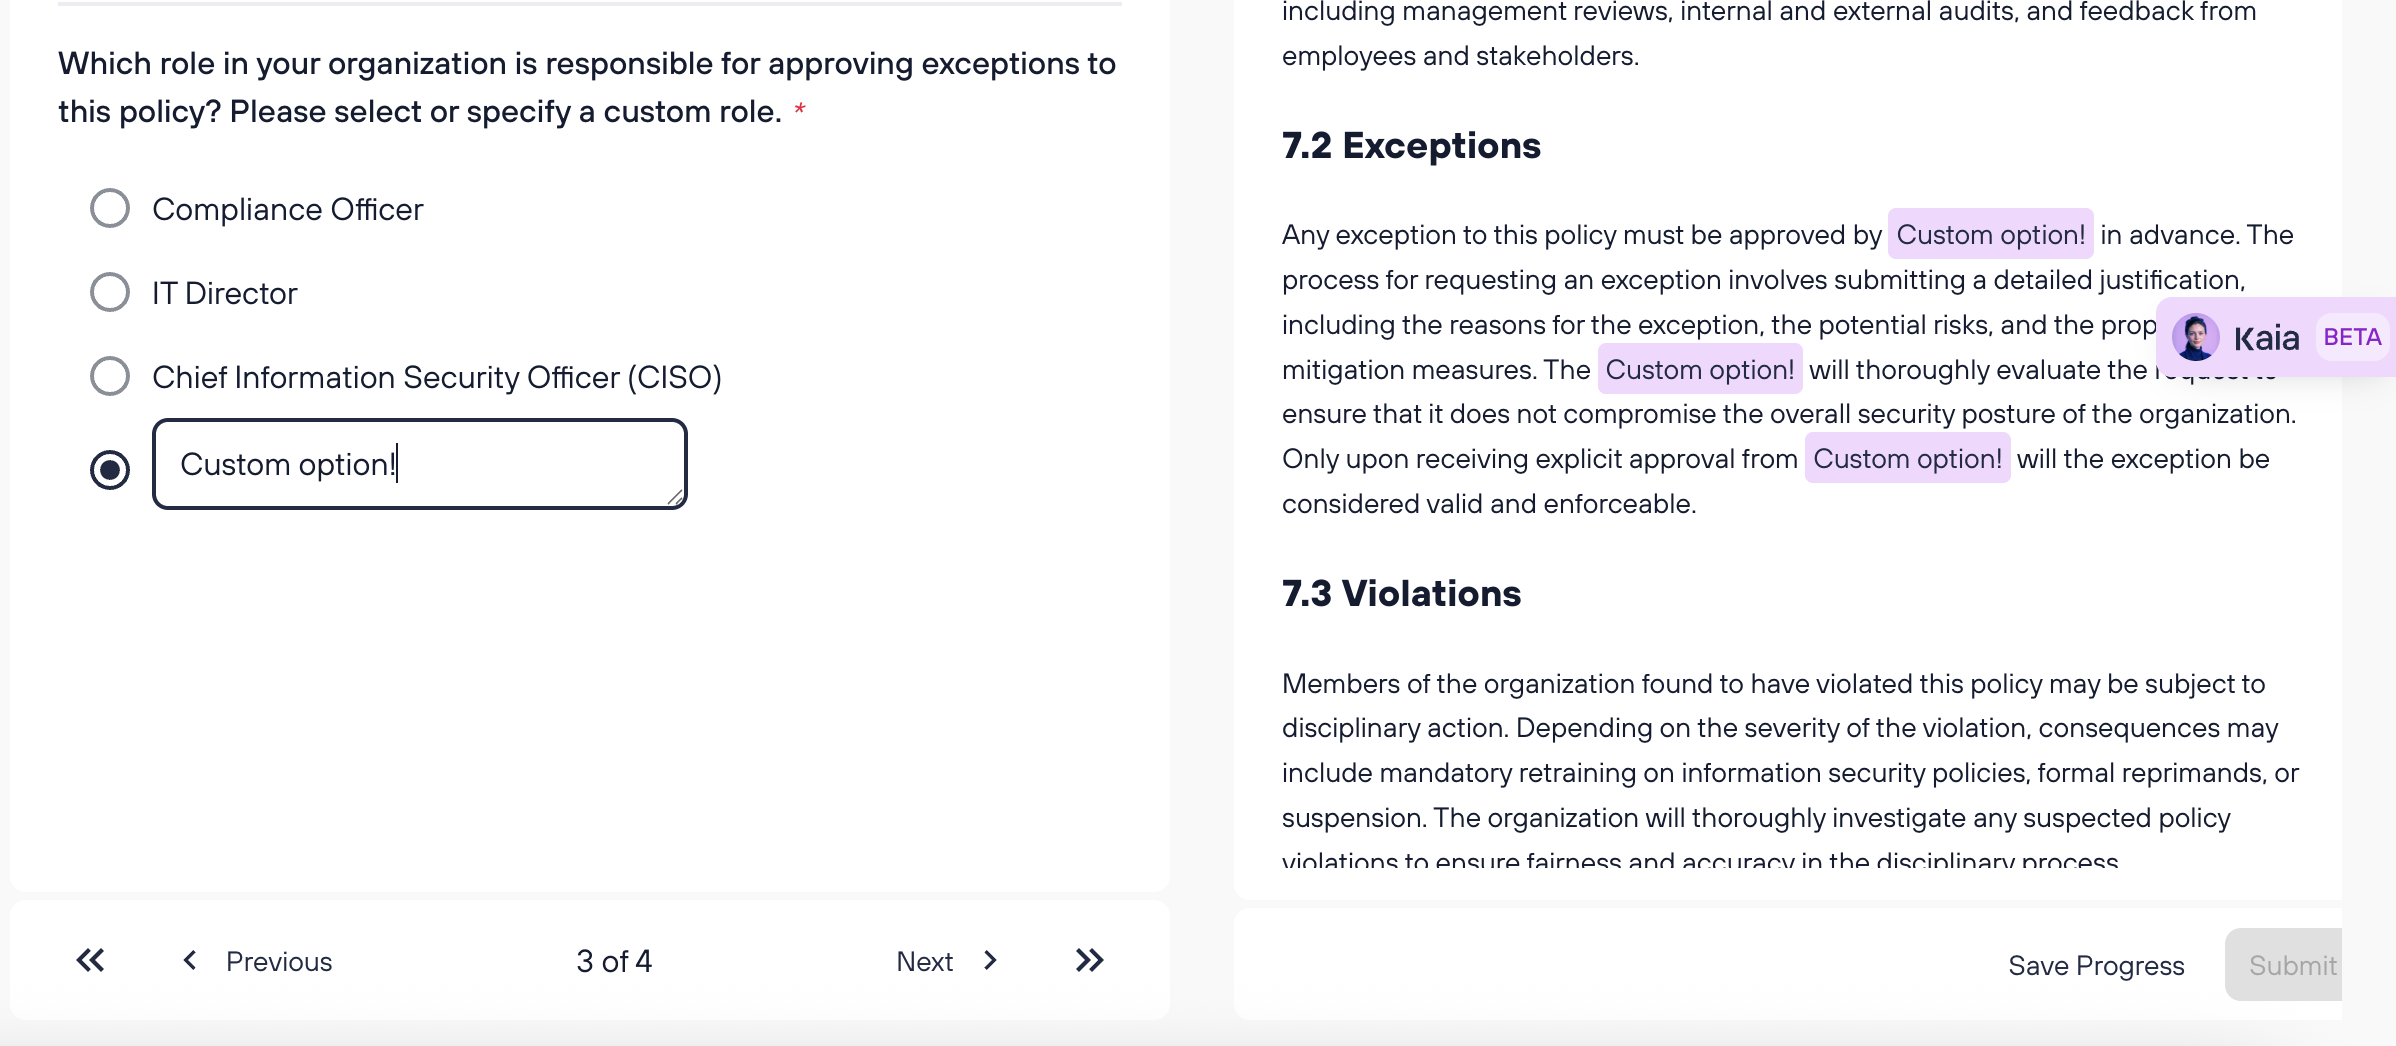Screen dimensions: 2396x1046
Task: Click the left chevron beside Previous
Action: [x=189, y=961]
